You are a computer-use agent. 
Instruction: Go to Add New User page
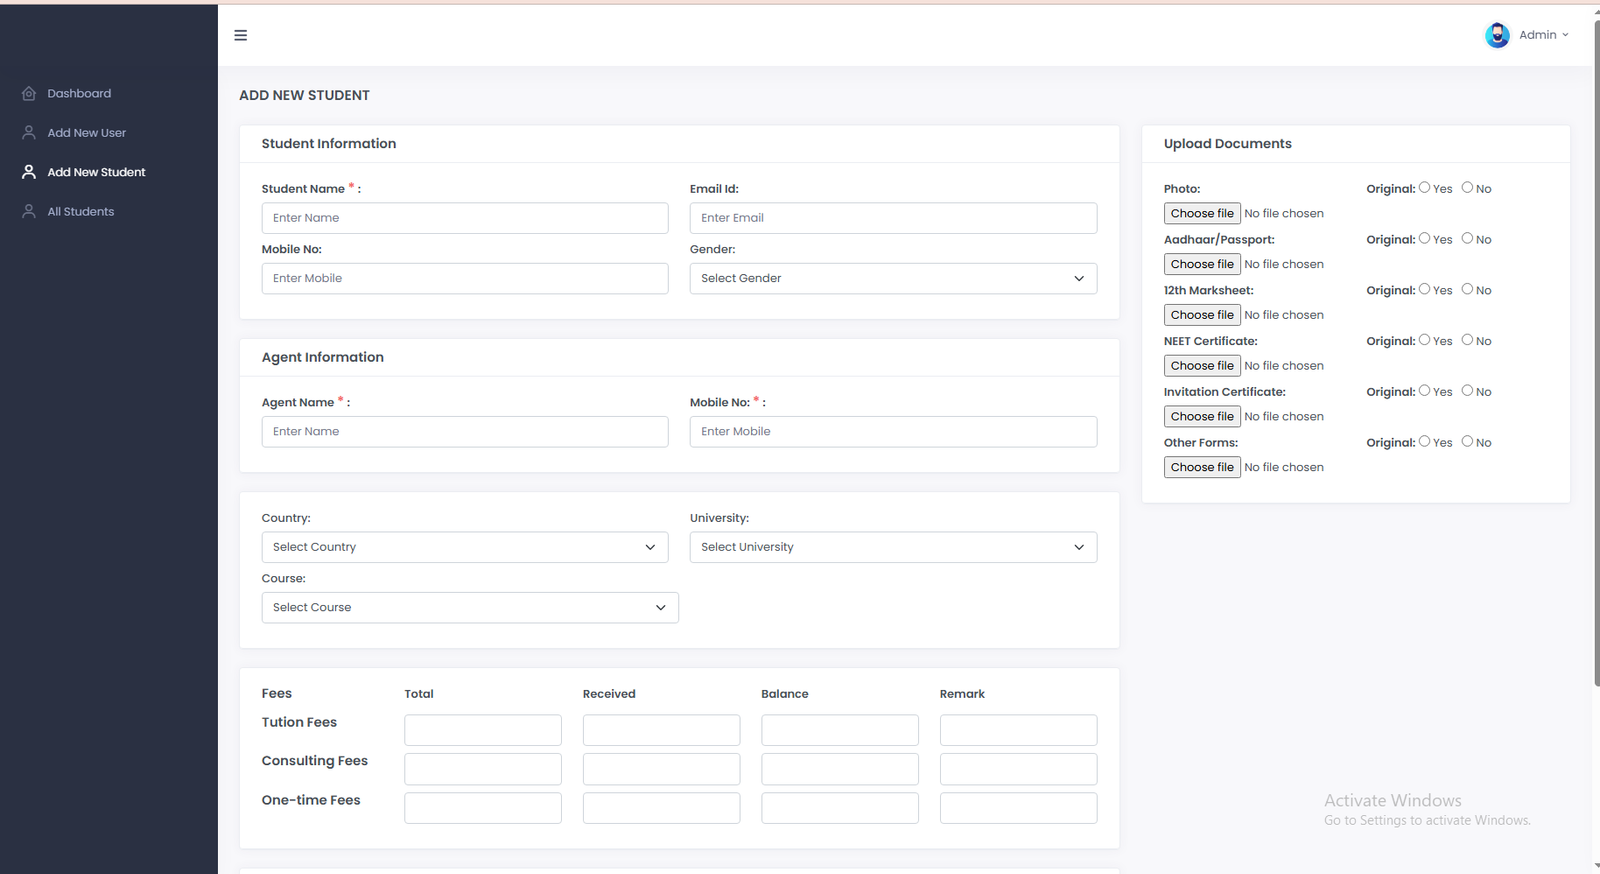point(87,133)
